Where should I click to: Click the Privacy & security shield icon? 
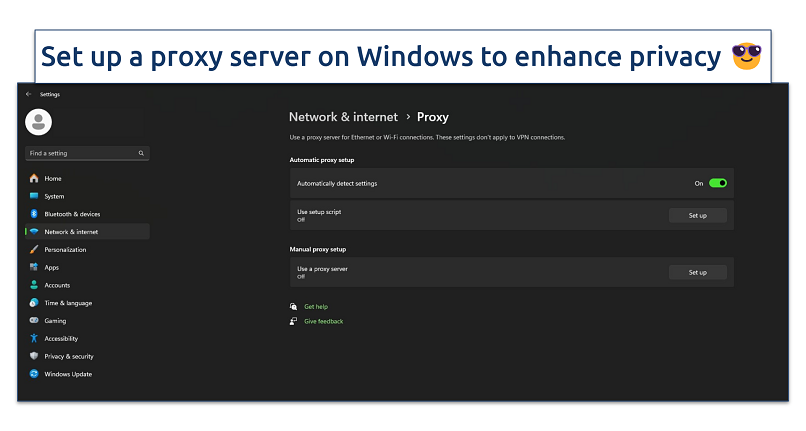tap(34, 356)
